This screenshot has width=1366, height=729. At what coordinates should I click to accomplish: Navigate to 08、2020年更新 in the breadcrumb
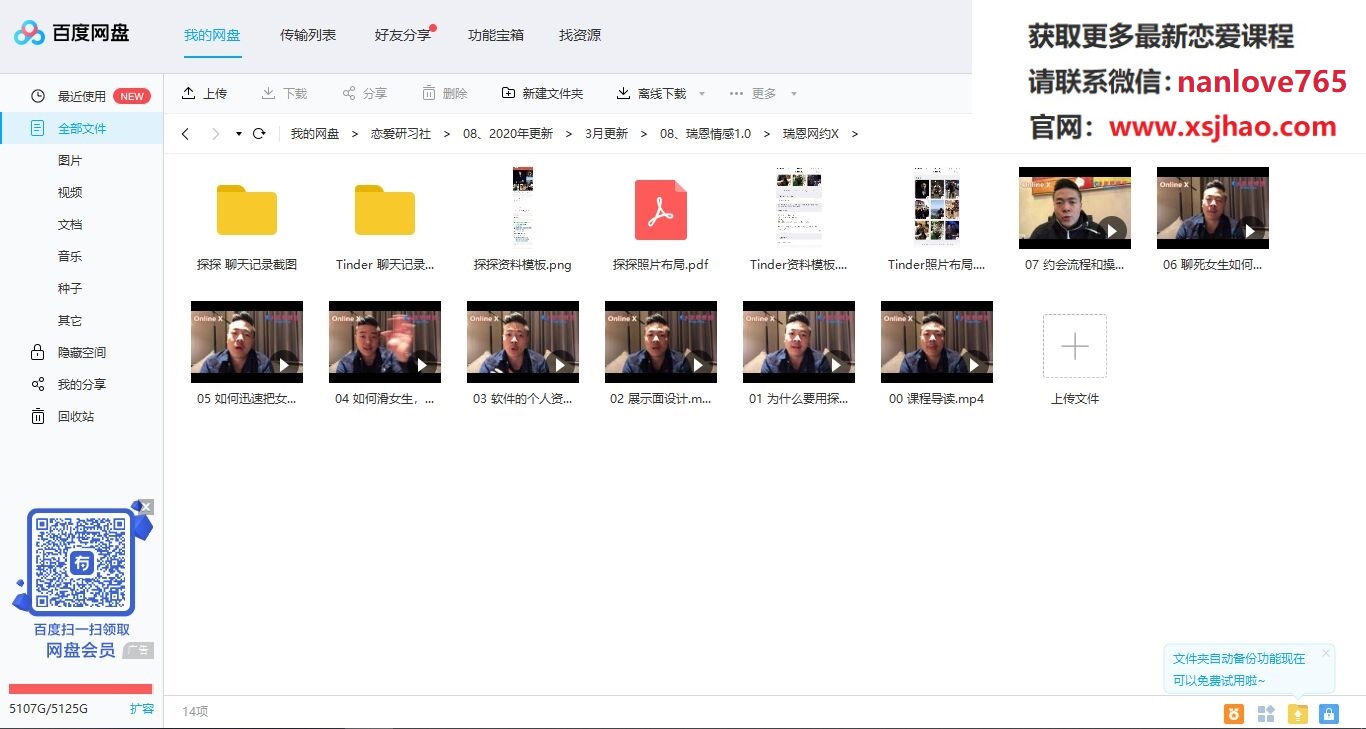pyautogui.click(x=508, y=133)
